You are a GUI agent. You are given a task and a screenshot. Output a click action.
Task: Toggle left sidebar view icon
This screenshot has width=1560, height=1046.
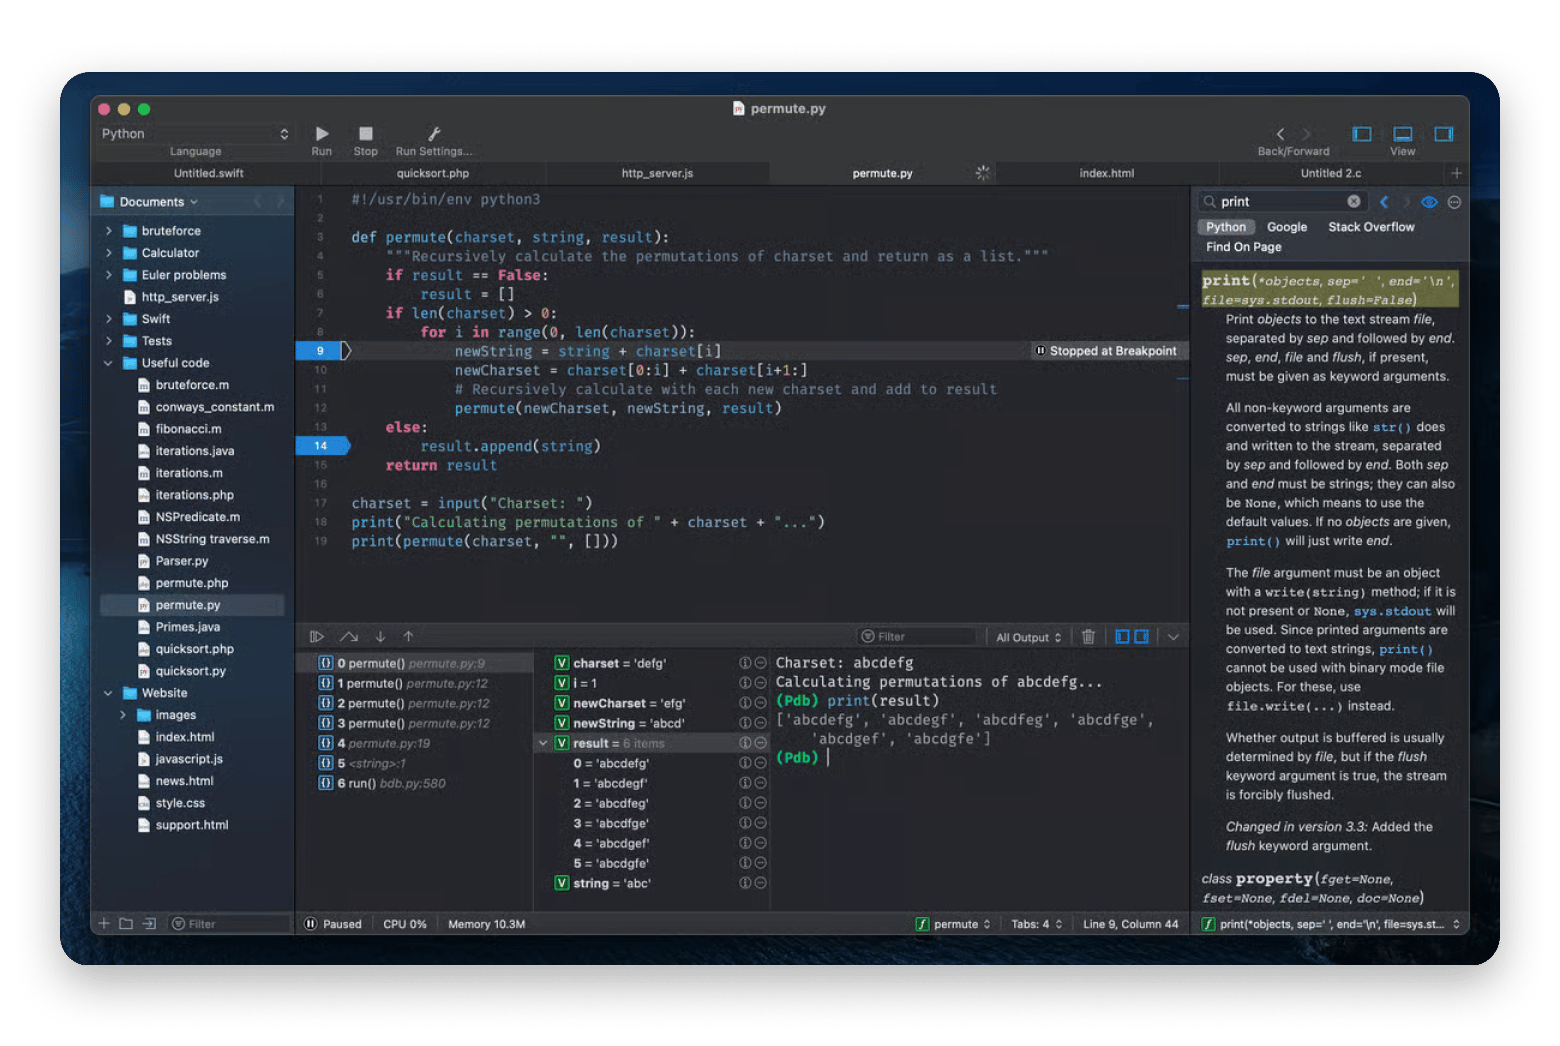coord(1361,133)
